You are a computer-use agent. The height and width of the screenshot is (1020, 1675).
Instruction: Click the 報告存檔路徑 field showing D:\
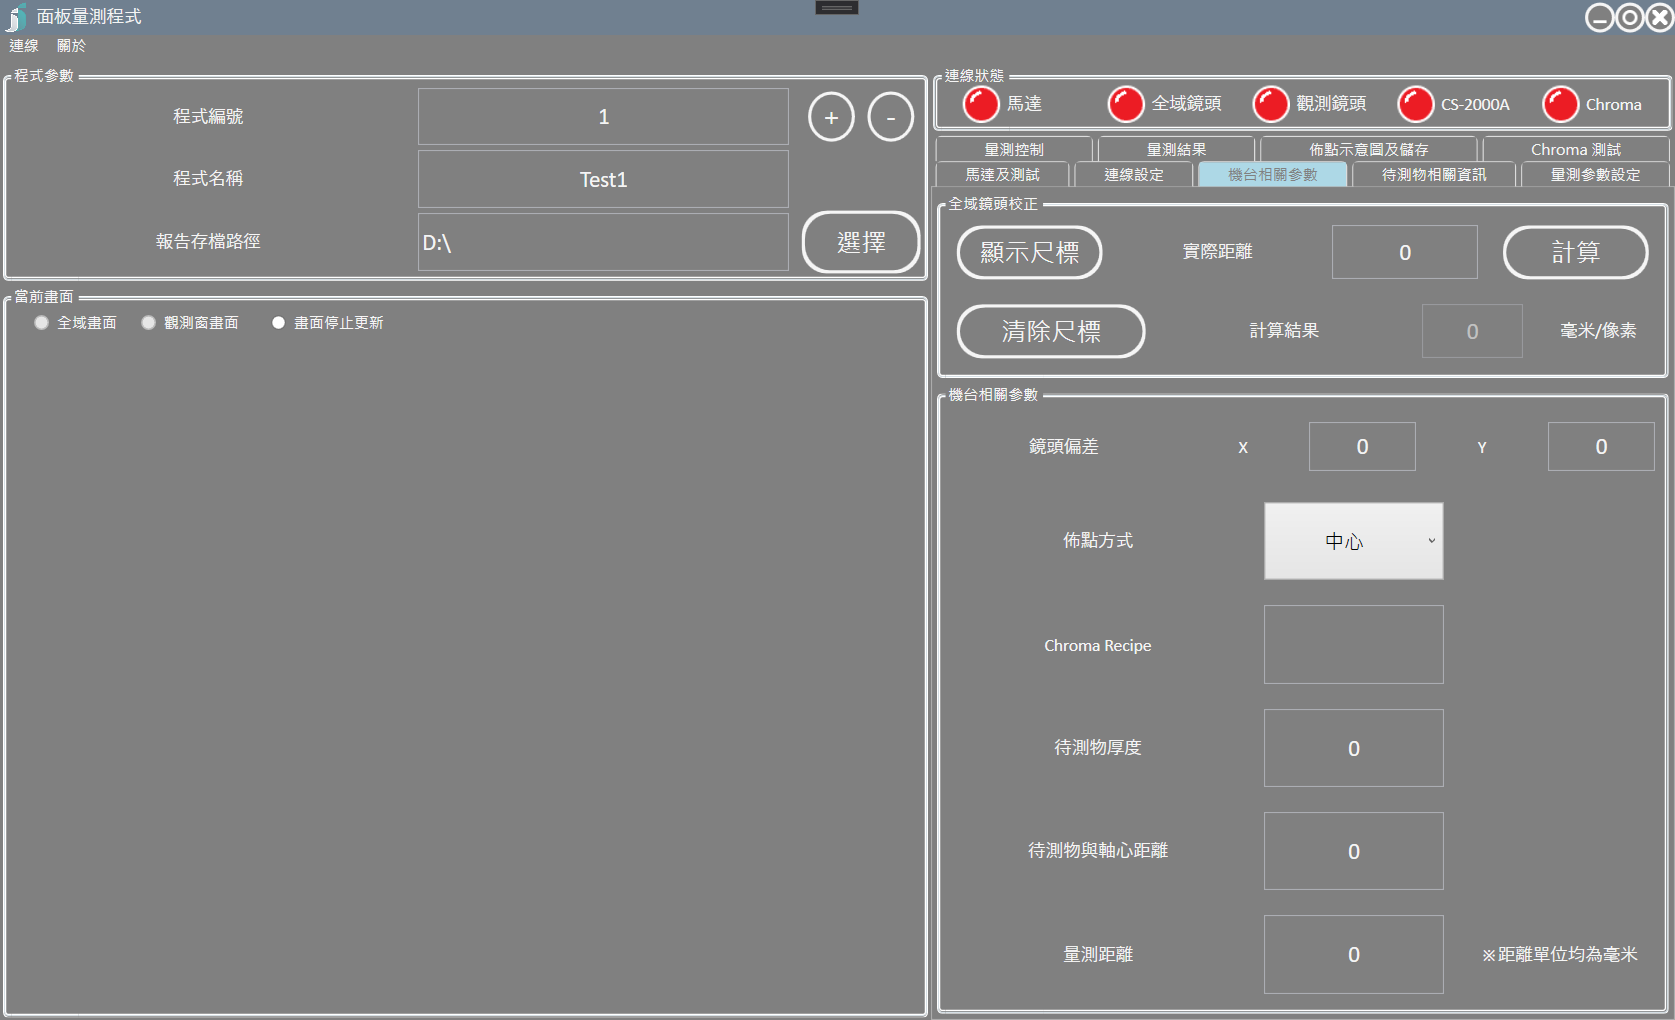pyautogui.click(x=603, y=242)
